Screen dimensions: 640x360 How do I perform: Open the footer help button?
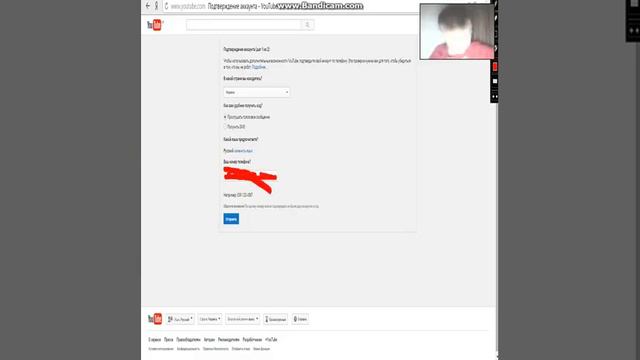tap(300, 319)
